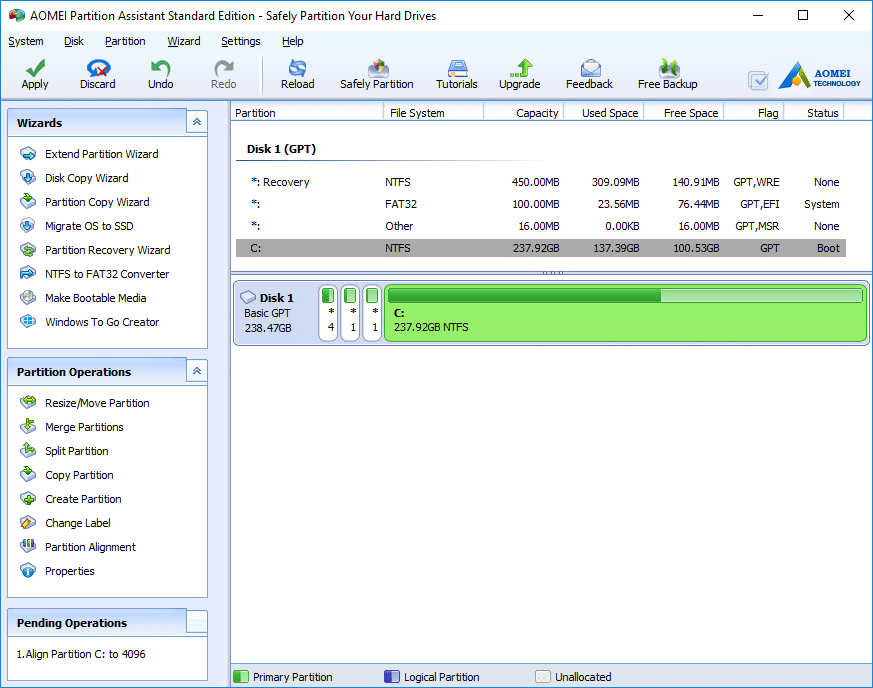This screenshot has width=873, height=688.
Task: Click the Windows To Go Creator icon
Action: tap(28, 321)
